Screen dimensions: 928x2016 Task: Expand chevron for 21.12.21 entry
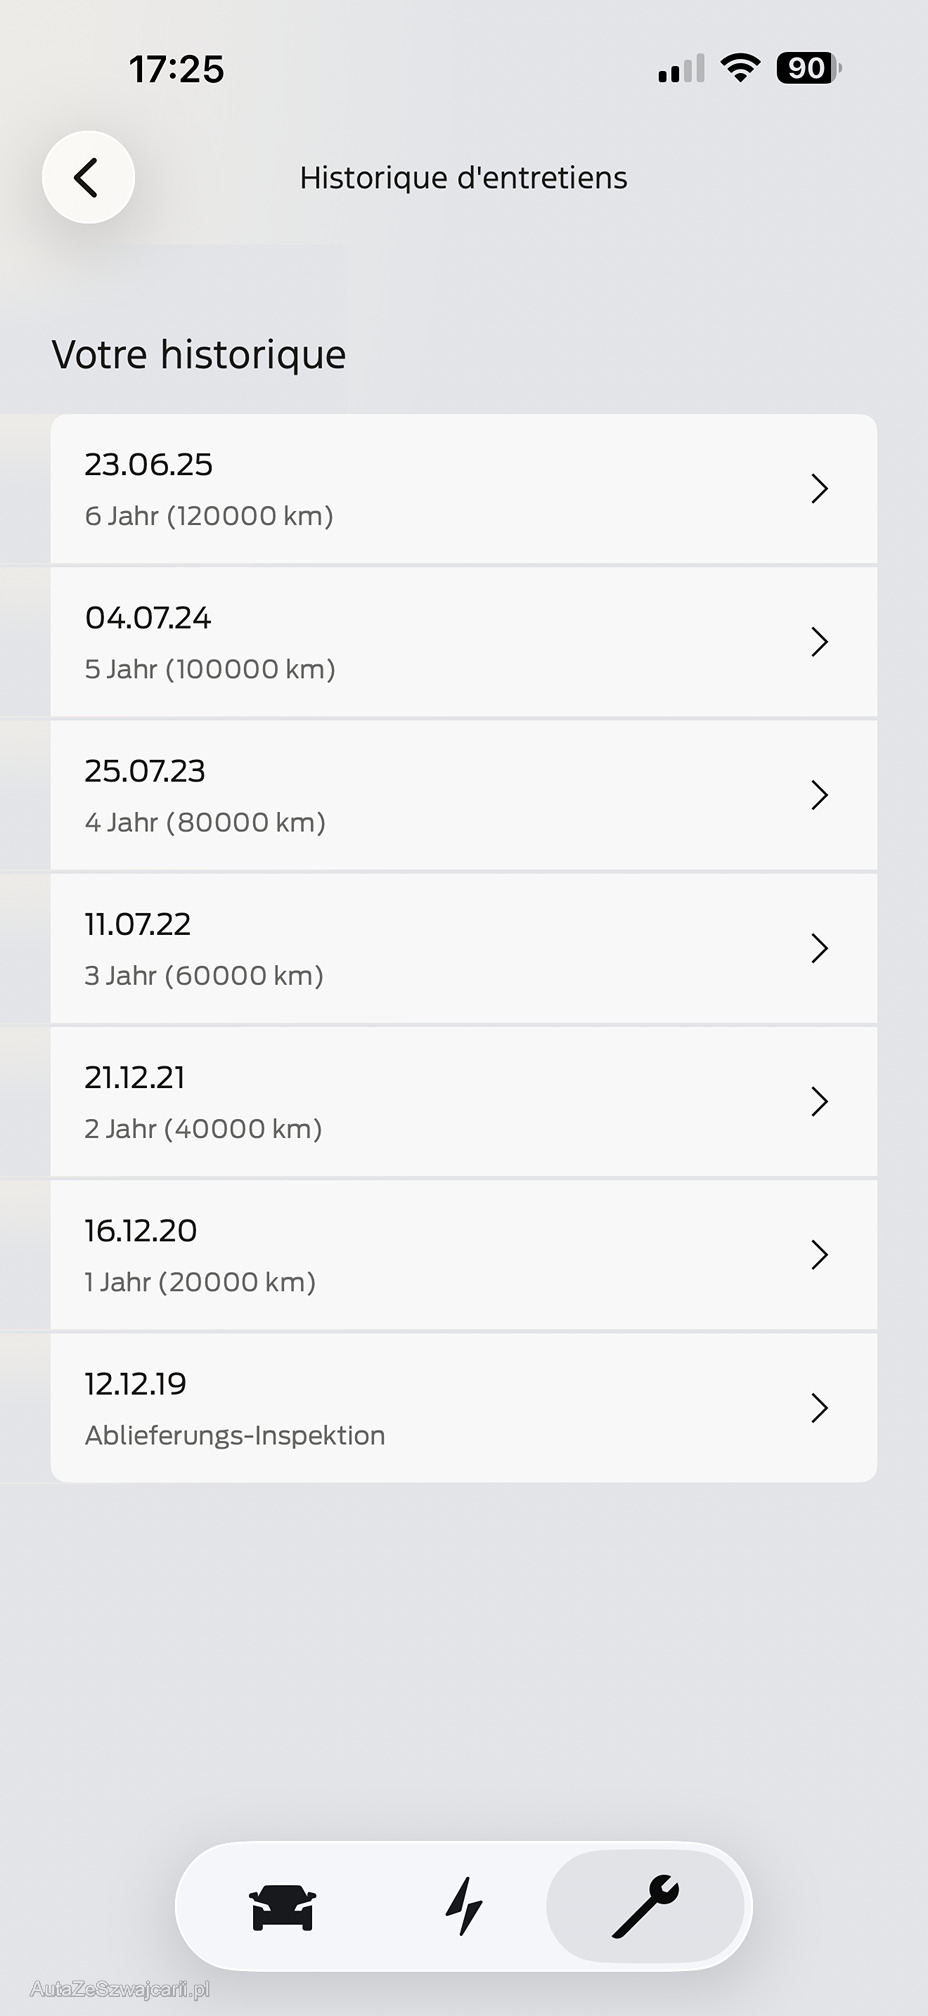pos(819,1101)
